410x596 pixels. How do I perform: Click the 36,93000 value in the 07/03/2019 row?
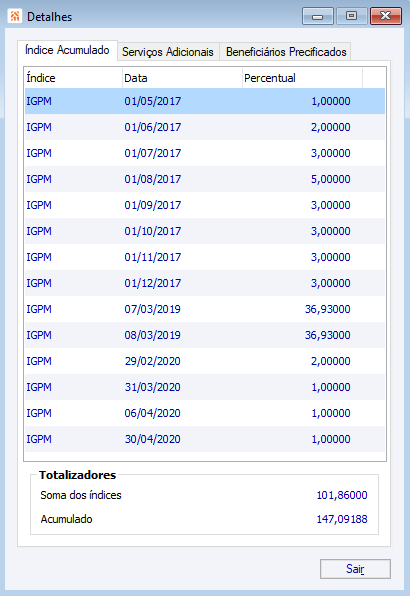[328, 309]
